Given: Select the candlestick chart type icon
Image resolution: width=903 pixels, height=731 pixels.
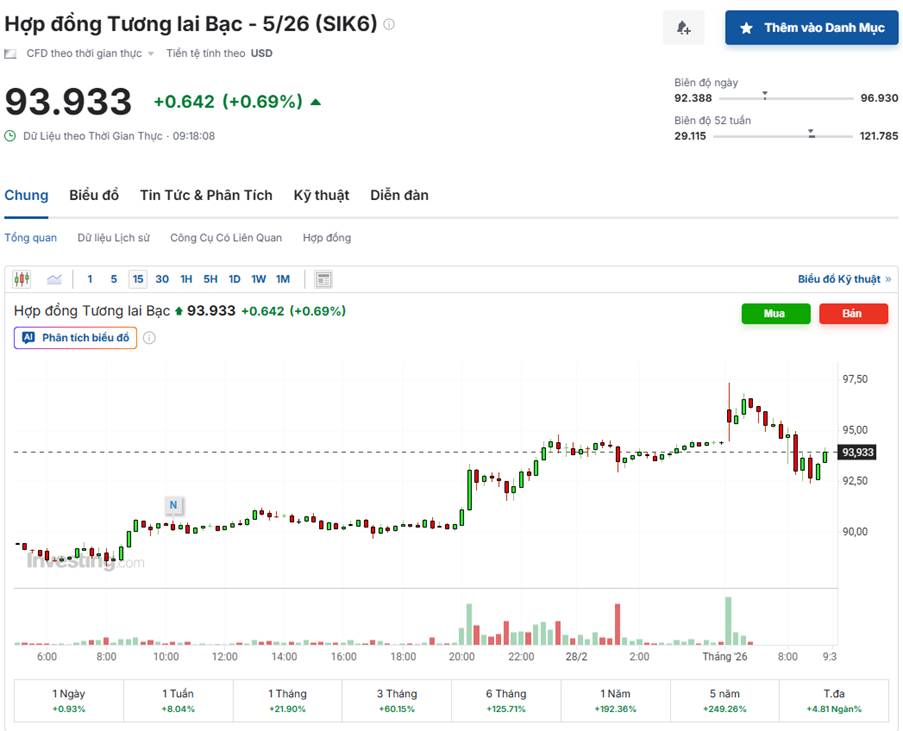Looking at the screenshot, I should click(x=22, y=279).
